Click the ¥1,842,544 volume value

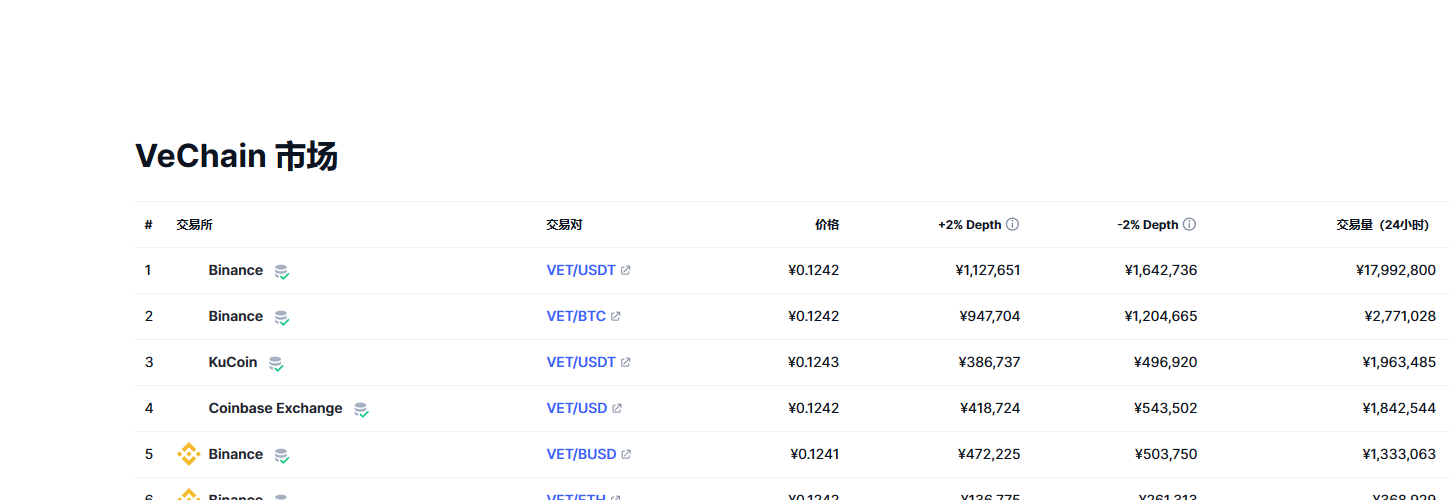[x=1399, y=408]
